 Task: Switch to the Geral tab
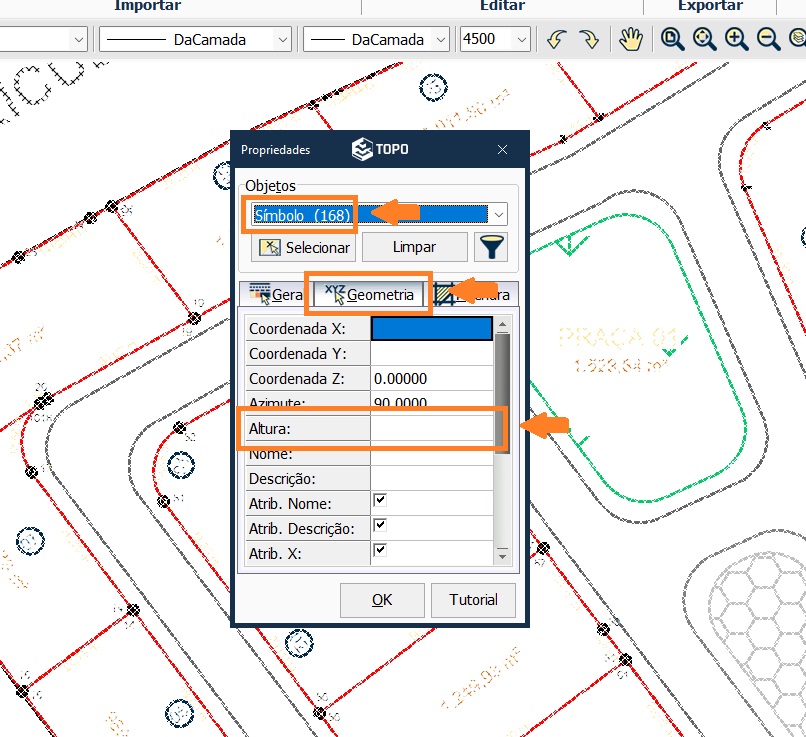276,295
